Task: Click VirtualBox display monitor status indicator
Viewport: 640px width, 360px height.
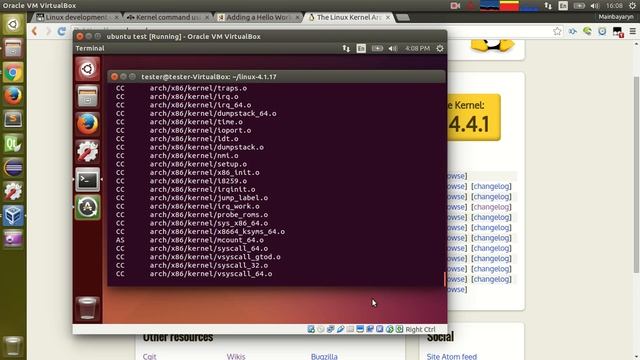Action: click(360, 329)
